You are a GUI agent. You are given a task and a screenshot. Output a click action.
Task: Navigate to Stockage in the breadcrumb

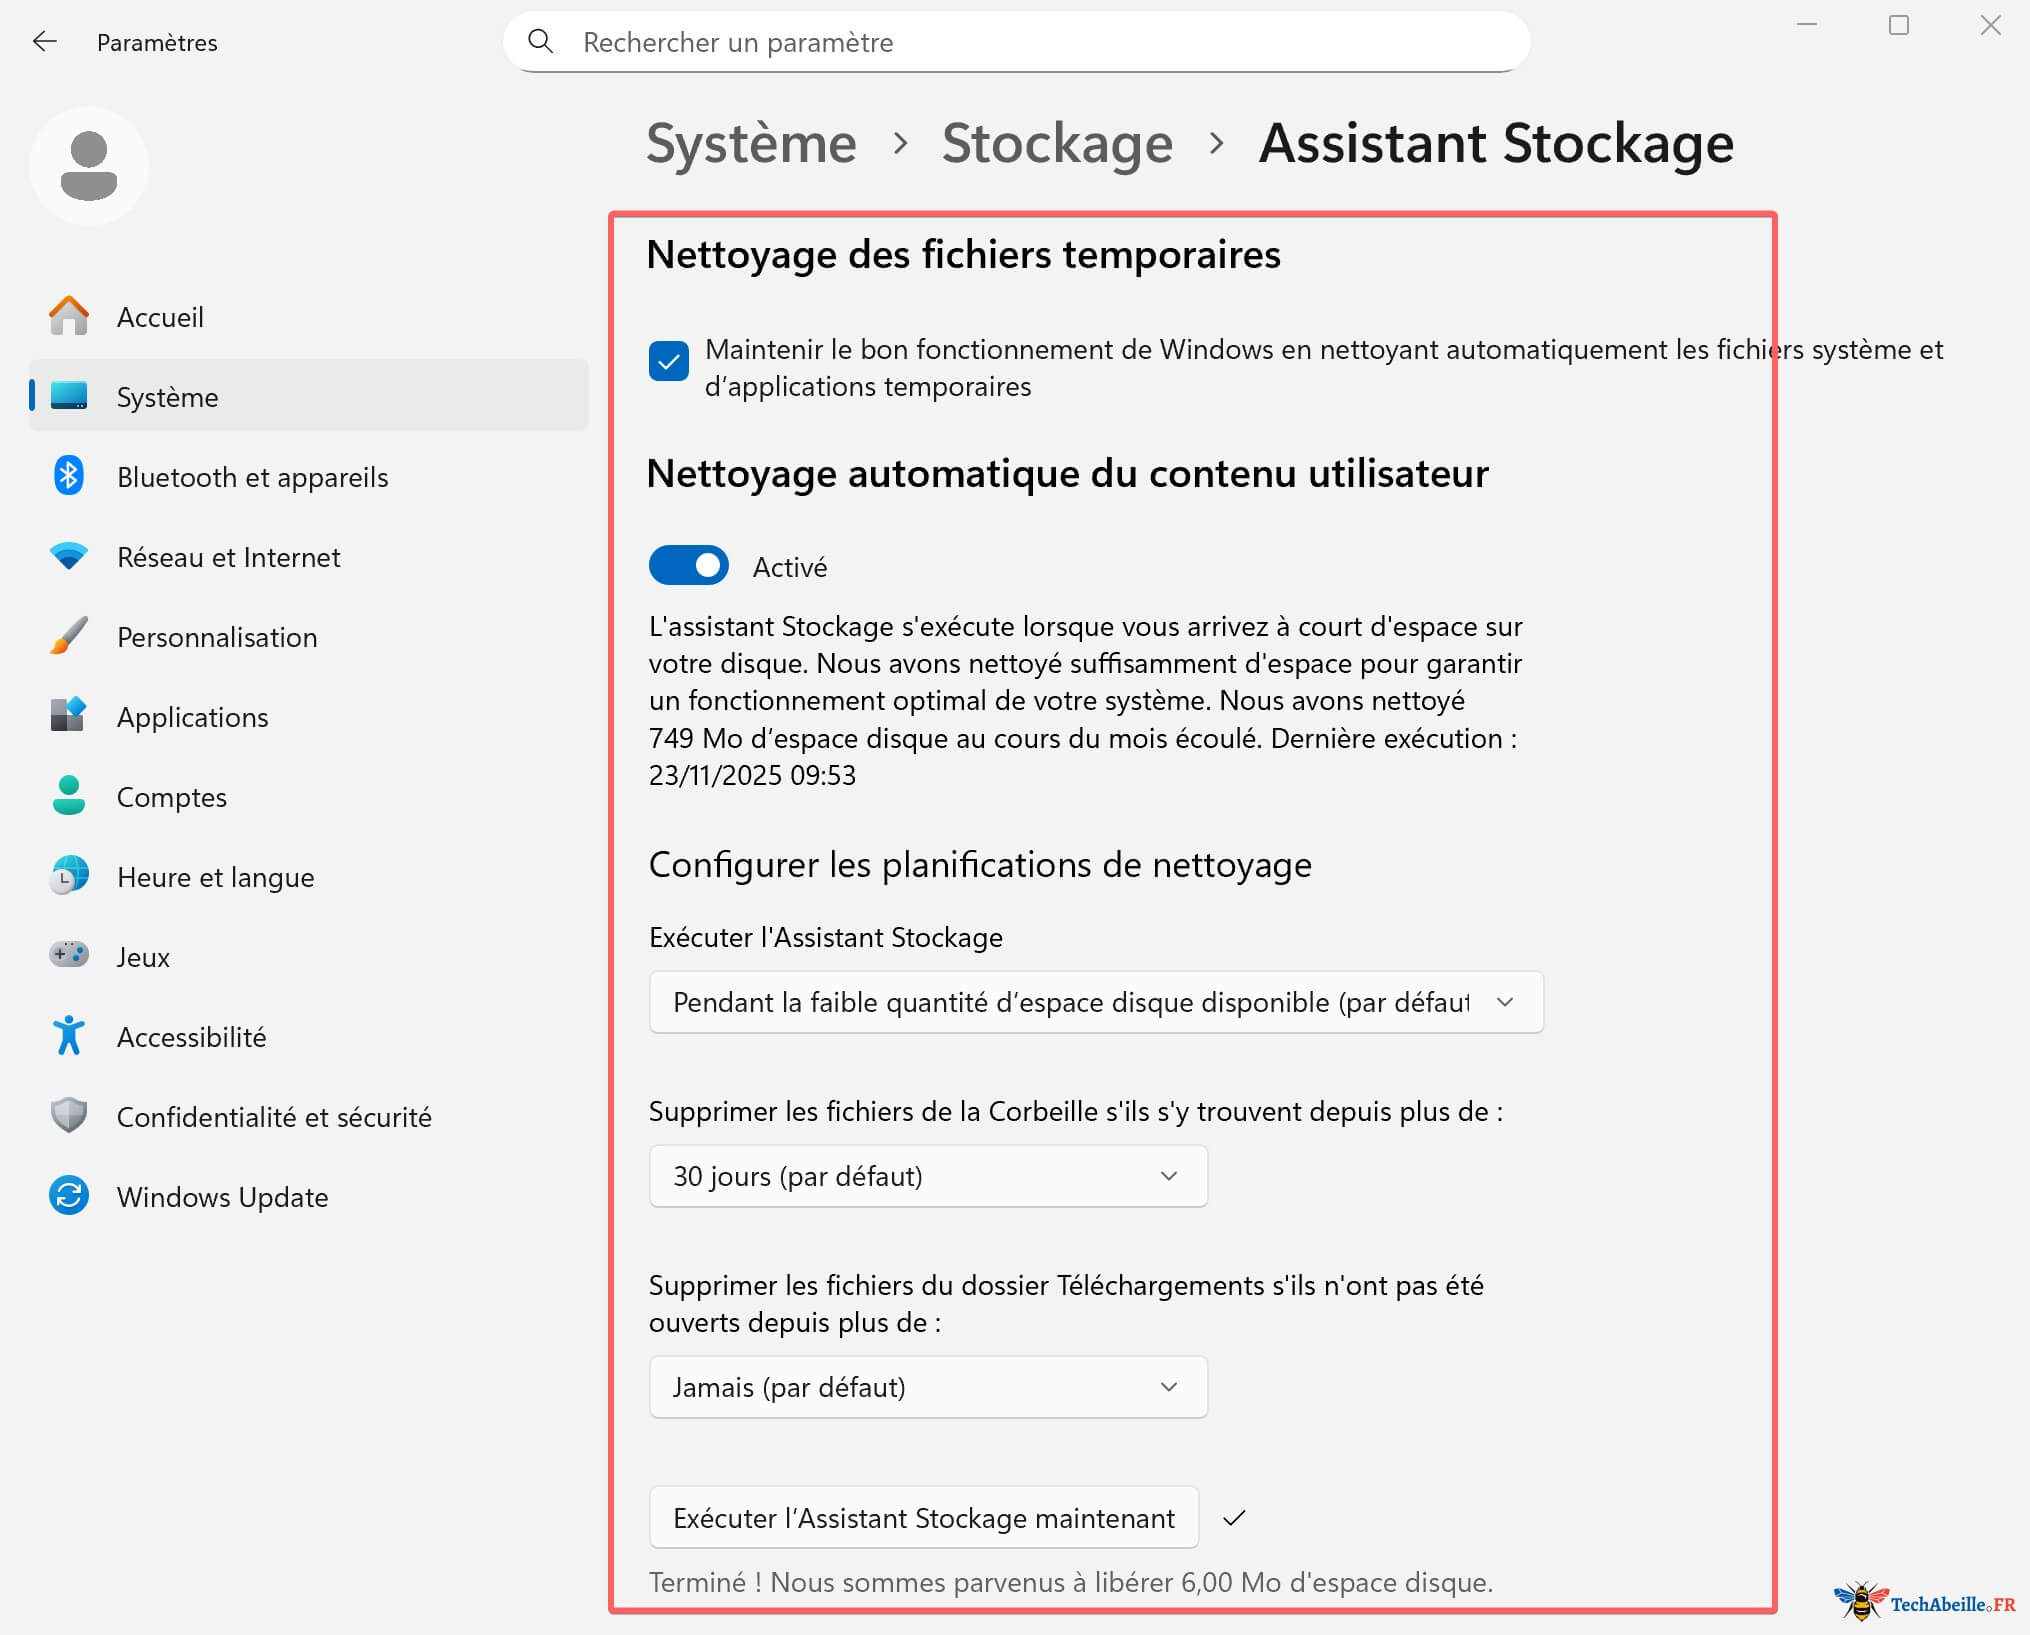pyautogui.click(x=1057, y=144)
